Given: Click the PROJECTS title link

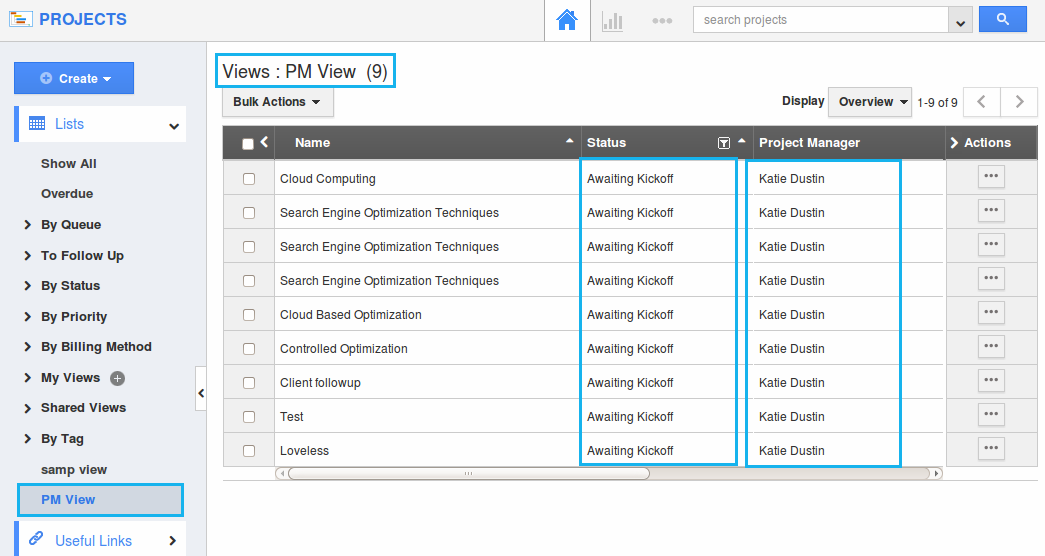Looking at the screenshot, I should [x=83, y=19].
